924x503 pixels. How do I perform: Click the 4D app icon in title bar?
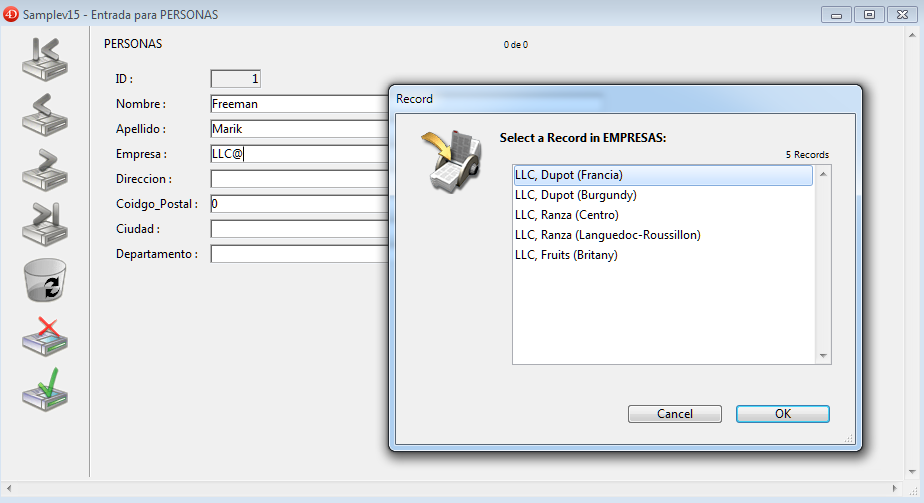coord(12,15)
